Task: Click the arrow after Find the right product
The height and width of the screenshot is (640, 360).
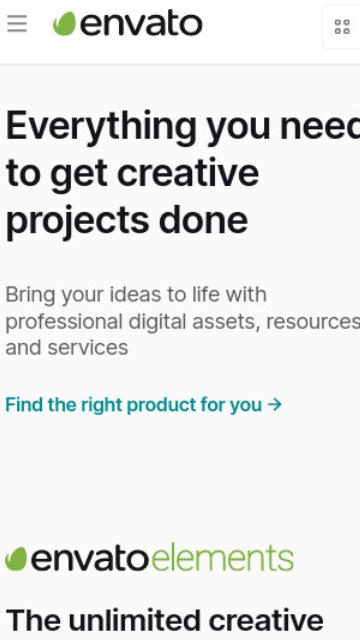Action: [275, 405]
